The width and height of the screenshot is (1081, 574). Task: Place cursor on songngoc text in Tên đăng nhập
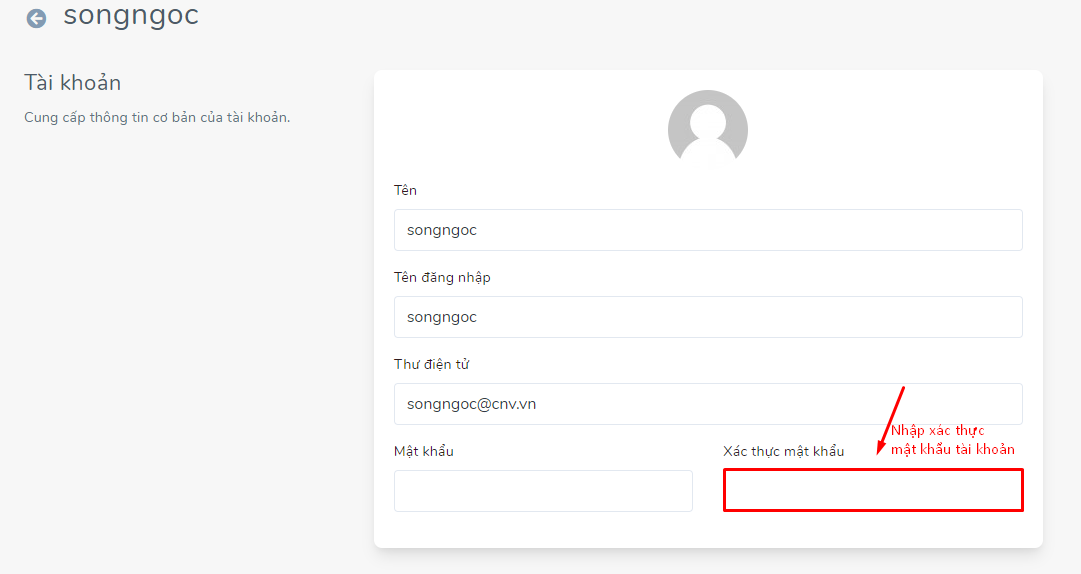coord(442,318)
